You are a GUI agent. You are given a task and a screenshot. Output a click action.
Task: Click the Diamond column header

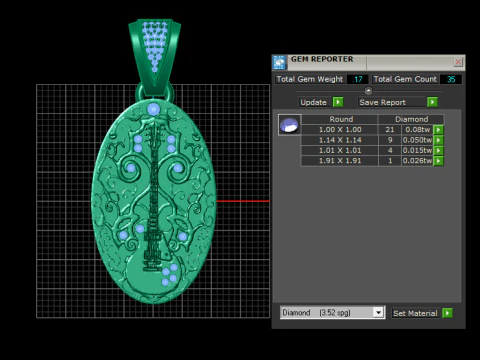pyautogui.click(x=411, y=119)
